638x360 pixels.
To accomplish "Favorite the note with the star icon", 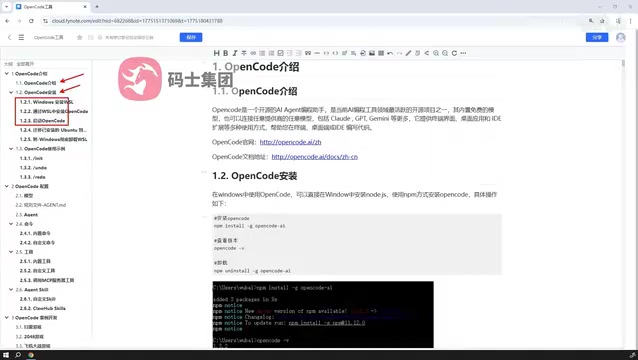I will click(x=79, y=37).
